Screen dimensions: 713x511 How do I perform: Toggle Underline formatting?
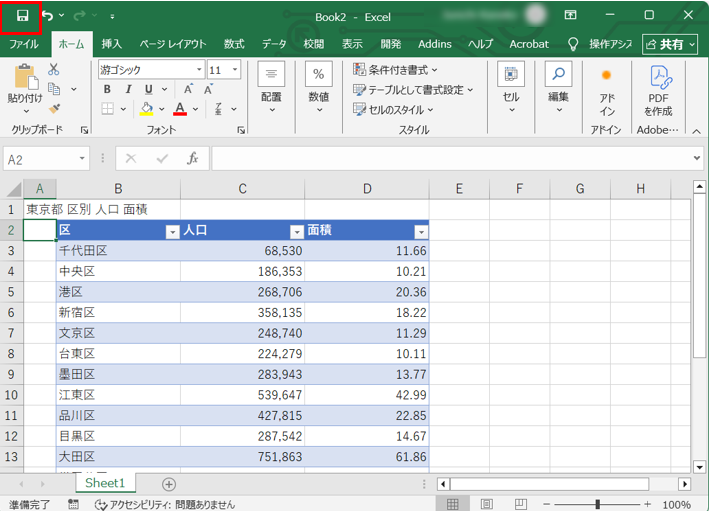tap(149, 89)
